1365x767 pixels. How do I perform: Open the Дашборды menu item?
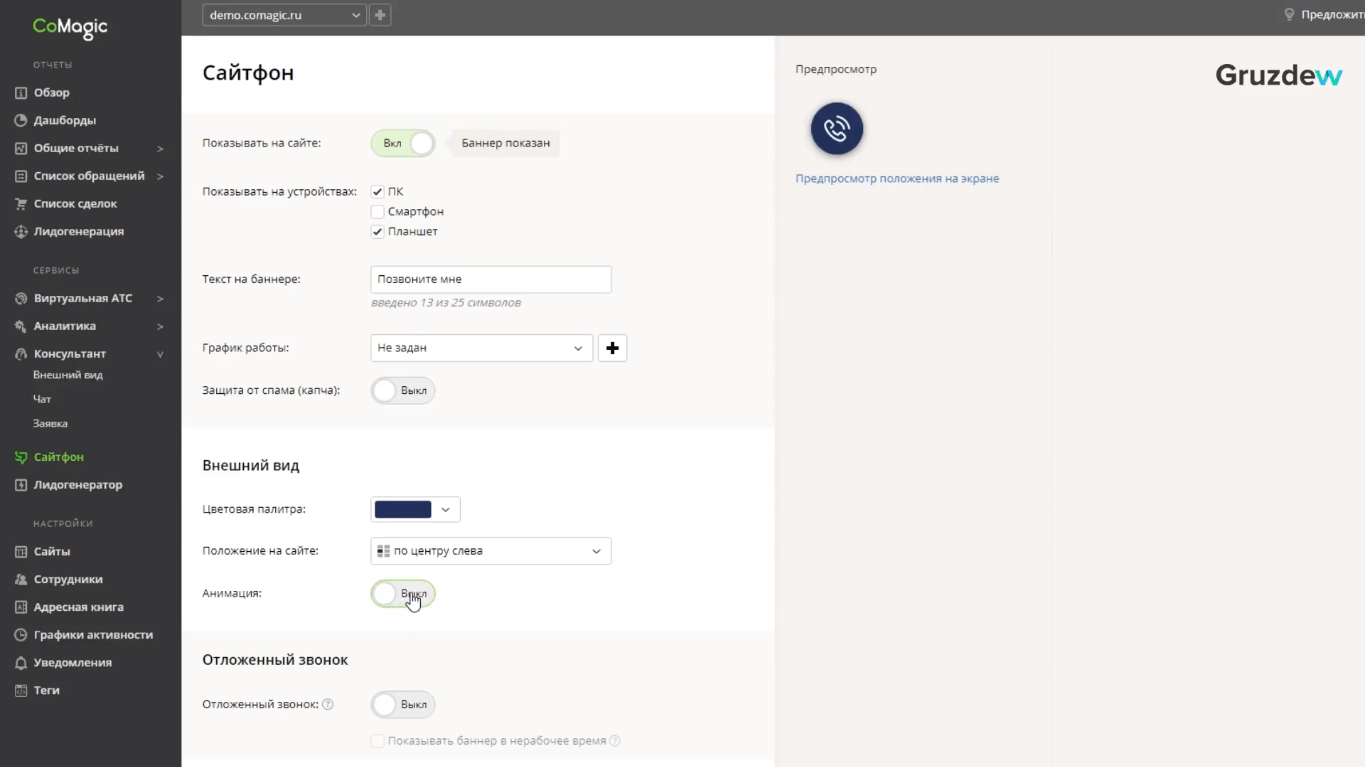click(65, 121)
